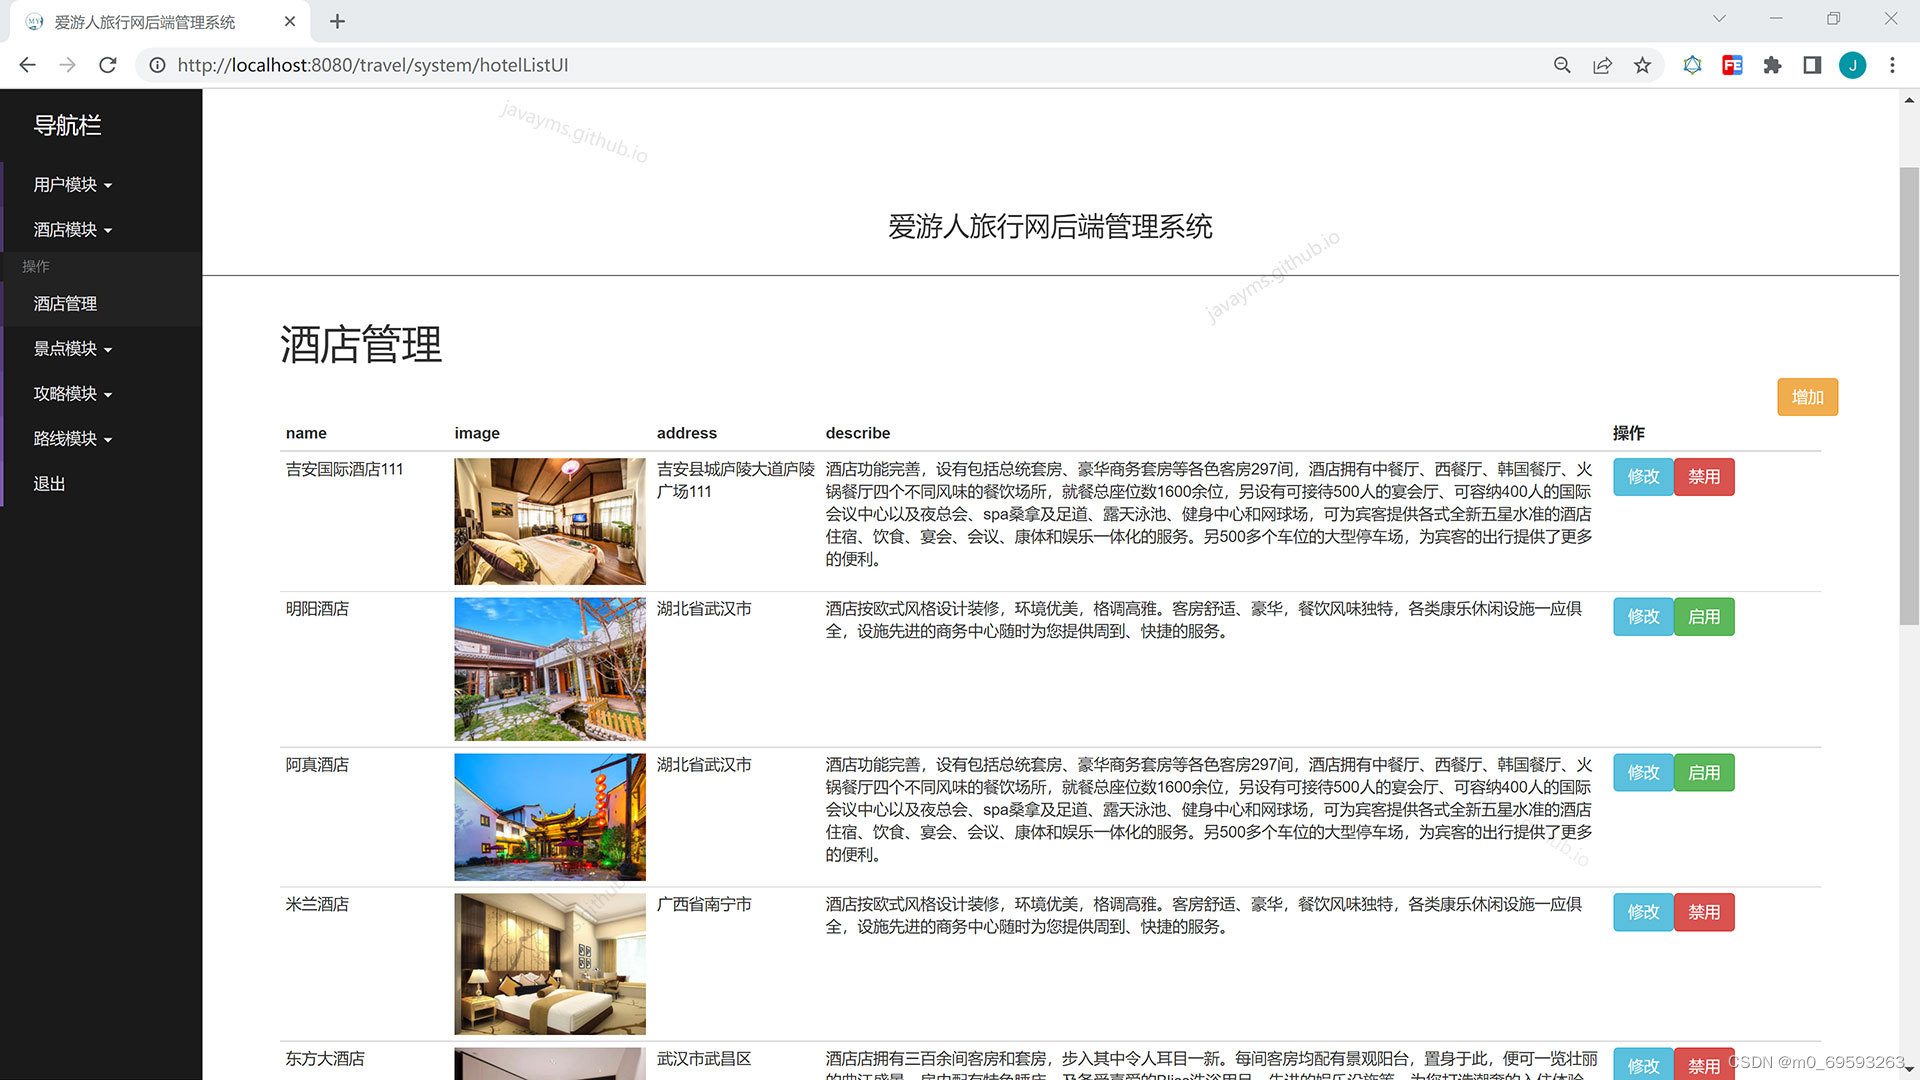Viewport: 1920px width, 1080px height.
Task: Edit 阿真酒店 with 修改
Action: tap(1642, 773)
